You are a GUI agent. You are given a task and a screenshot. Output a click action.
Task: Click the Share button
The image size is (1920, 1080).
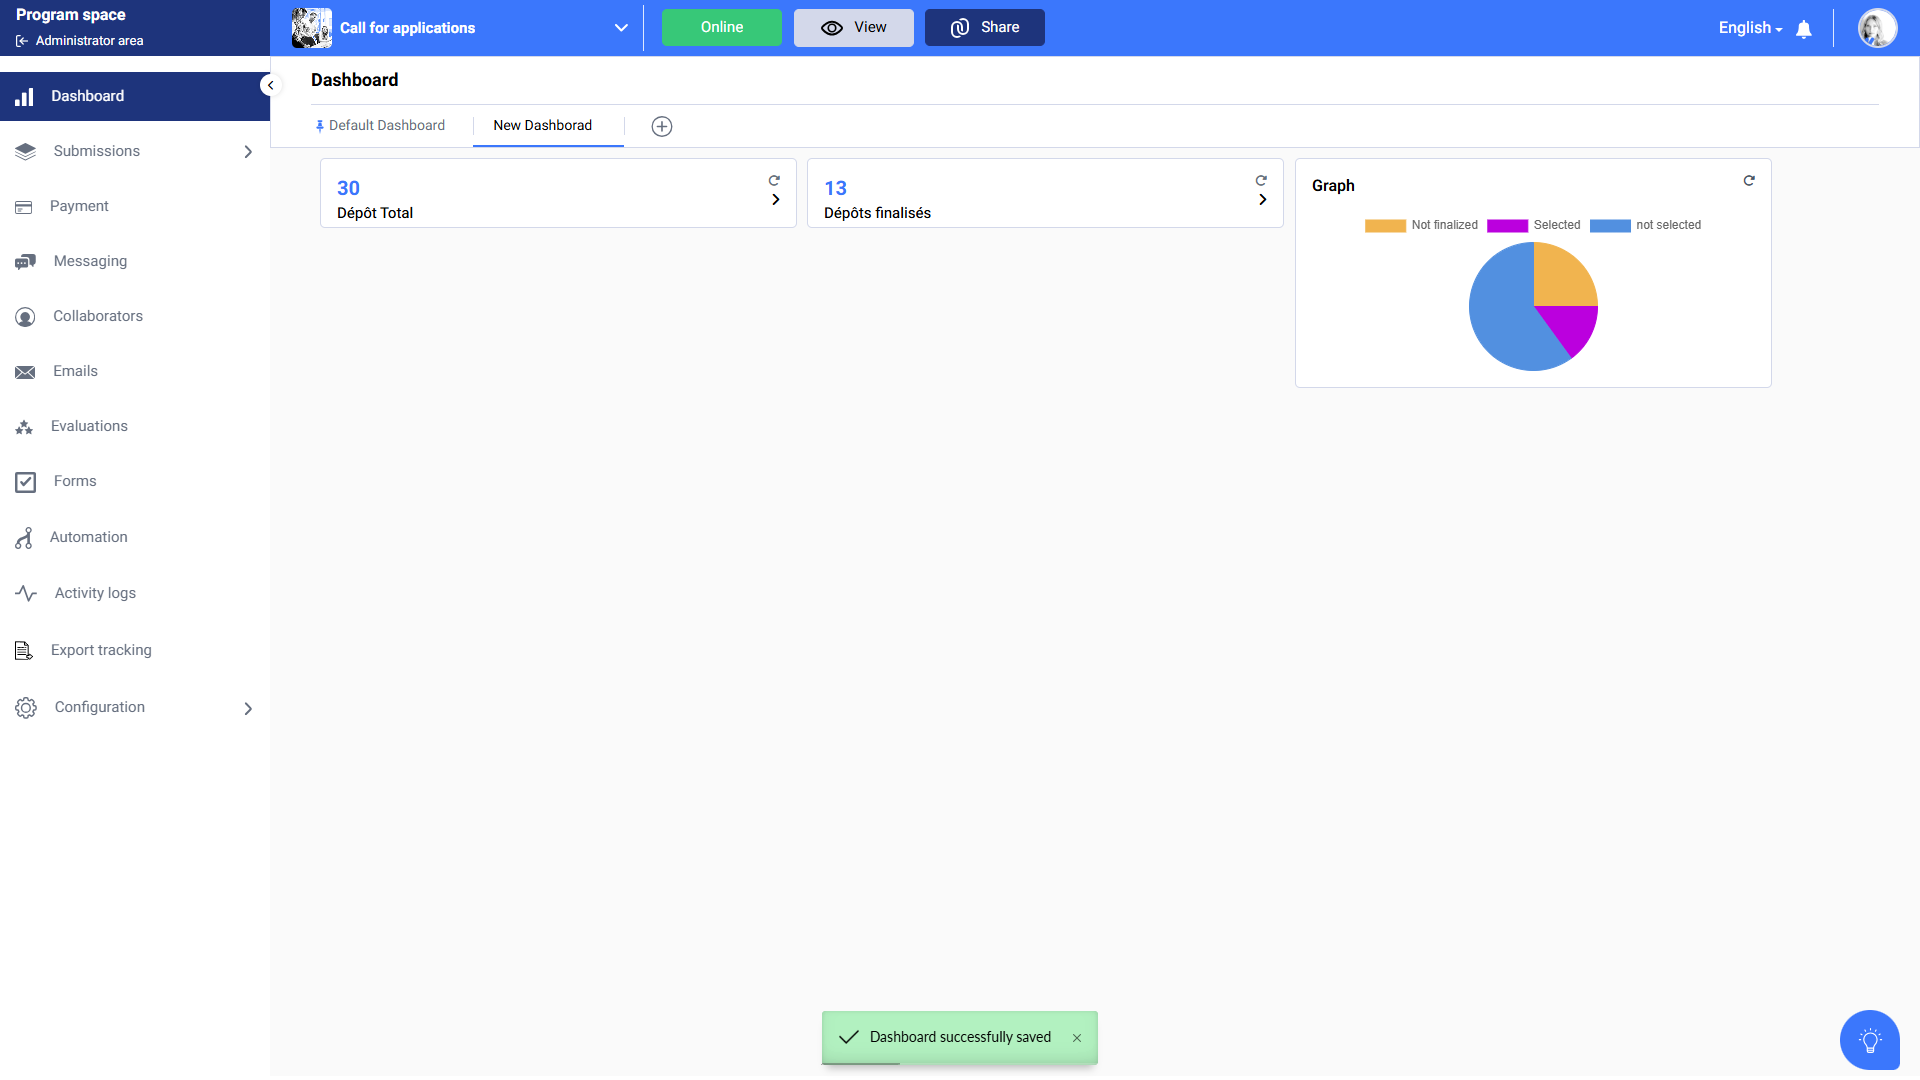(x=984, y=27)
